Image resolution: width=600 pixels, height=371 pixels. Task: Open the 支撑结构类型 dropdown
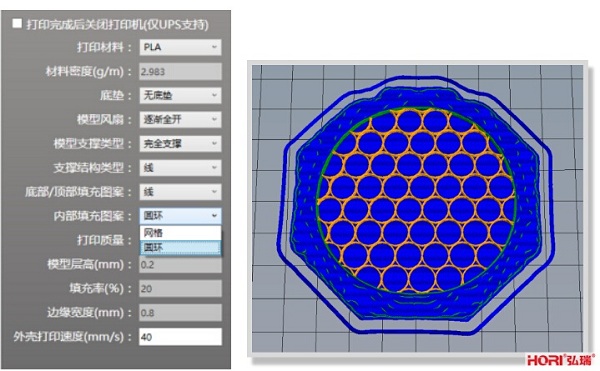click(x=180, y=168)
